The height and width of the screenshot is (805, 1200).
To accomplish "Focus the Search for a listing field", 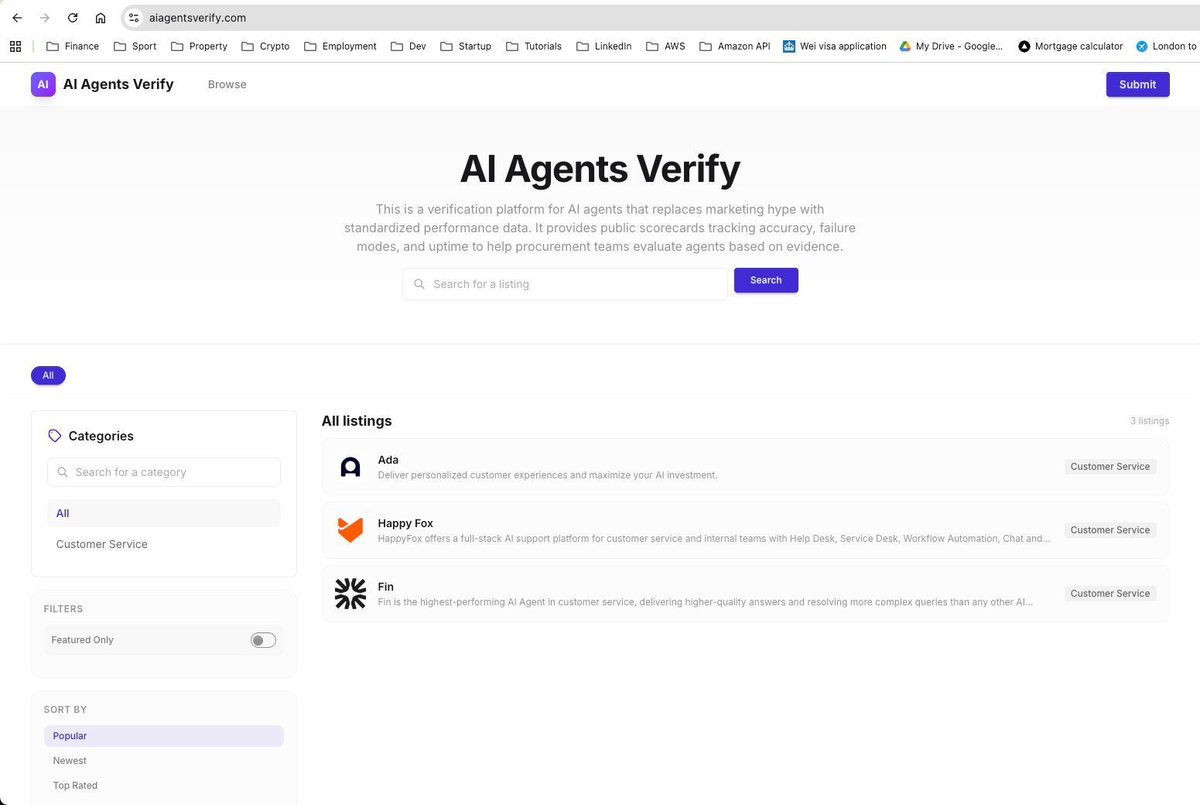I will [565, 284].
